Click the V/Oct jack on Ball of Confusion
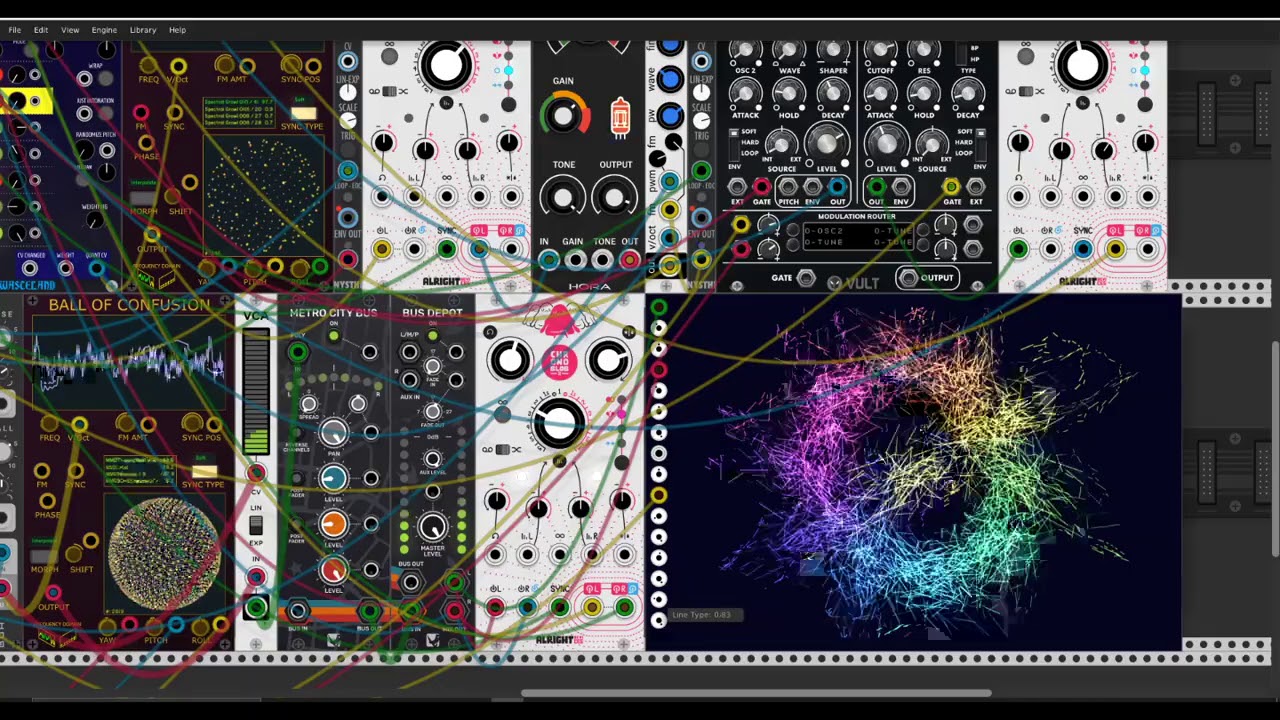The width and height of the screenshot is (1280, 720). pos(78,426)
